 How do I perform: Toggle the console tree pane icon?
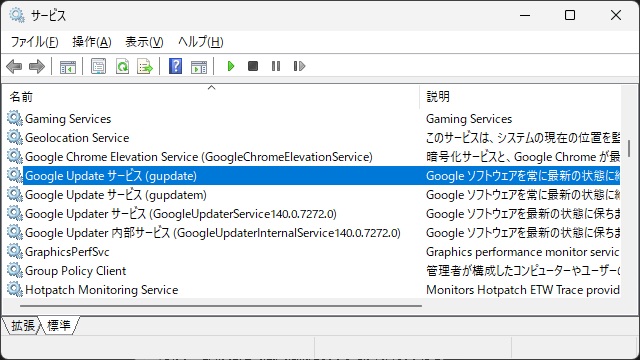click(68, 66)
